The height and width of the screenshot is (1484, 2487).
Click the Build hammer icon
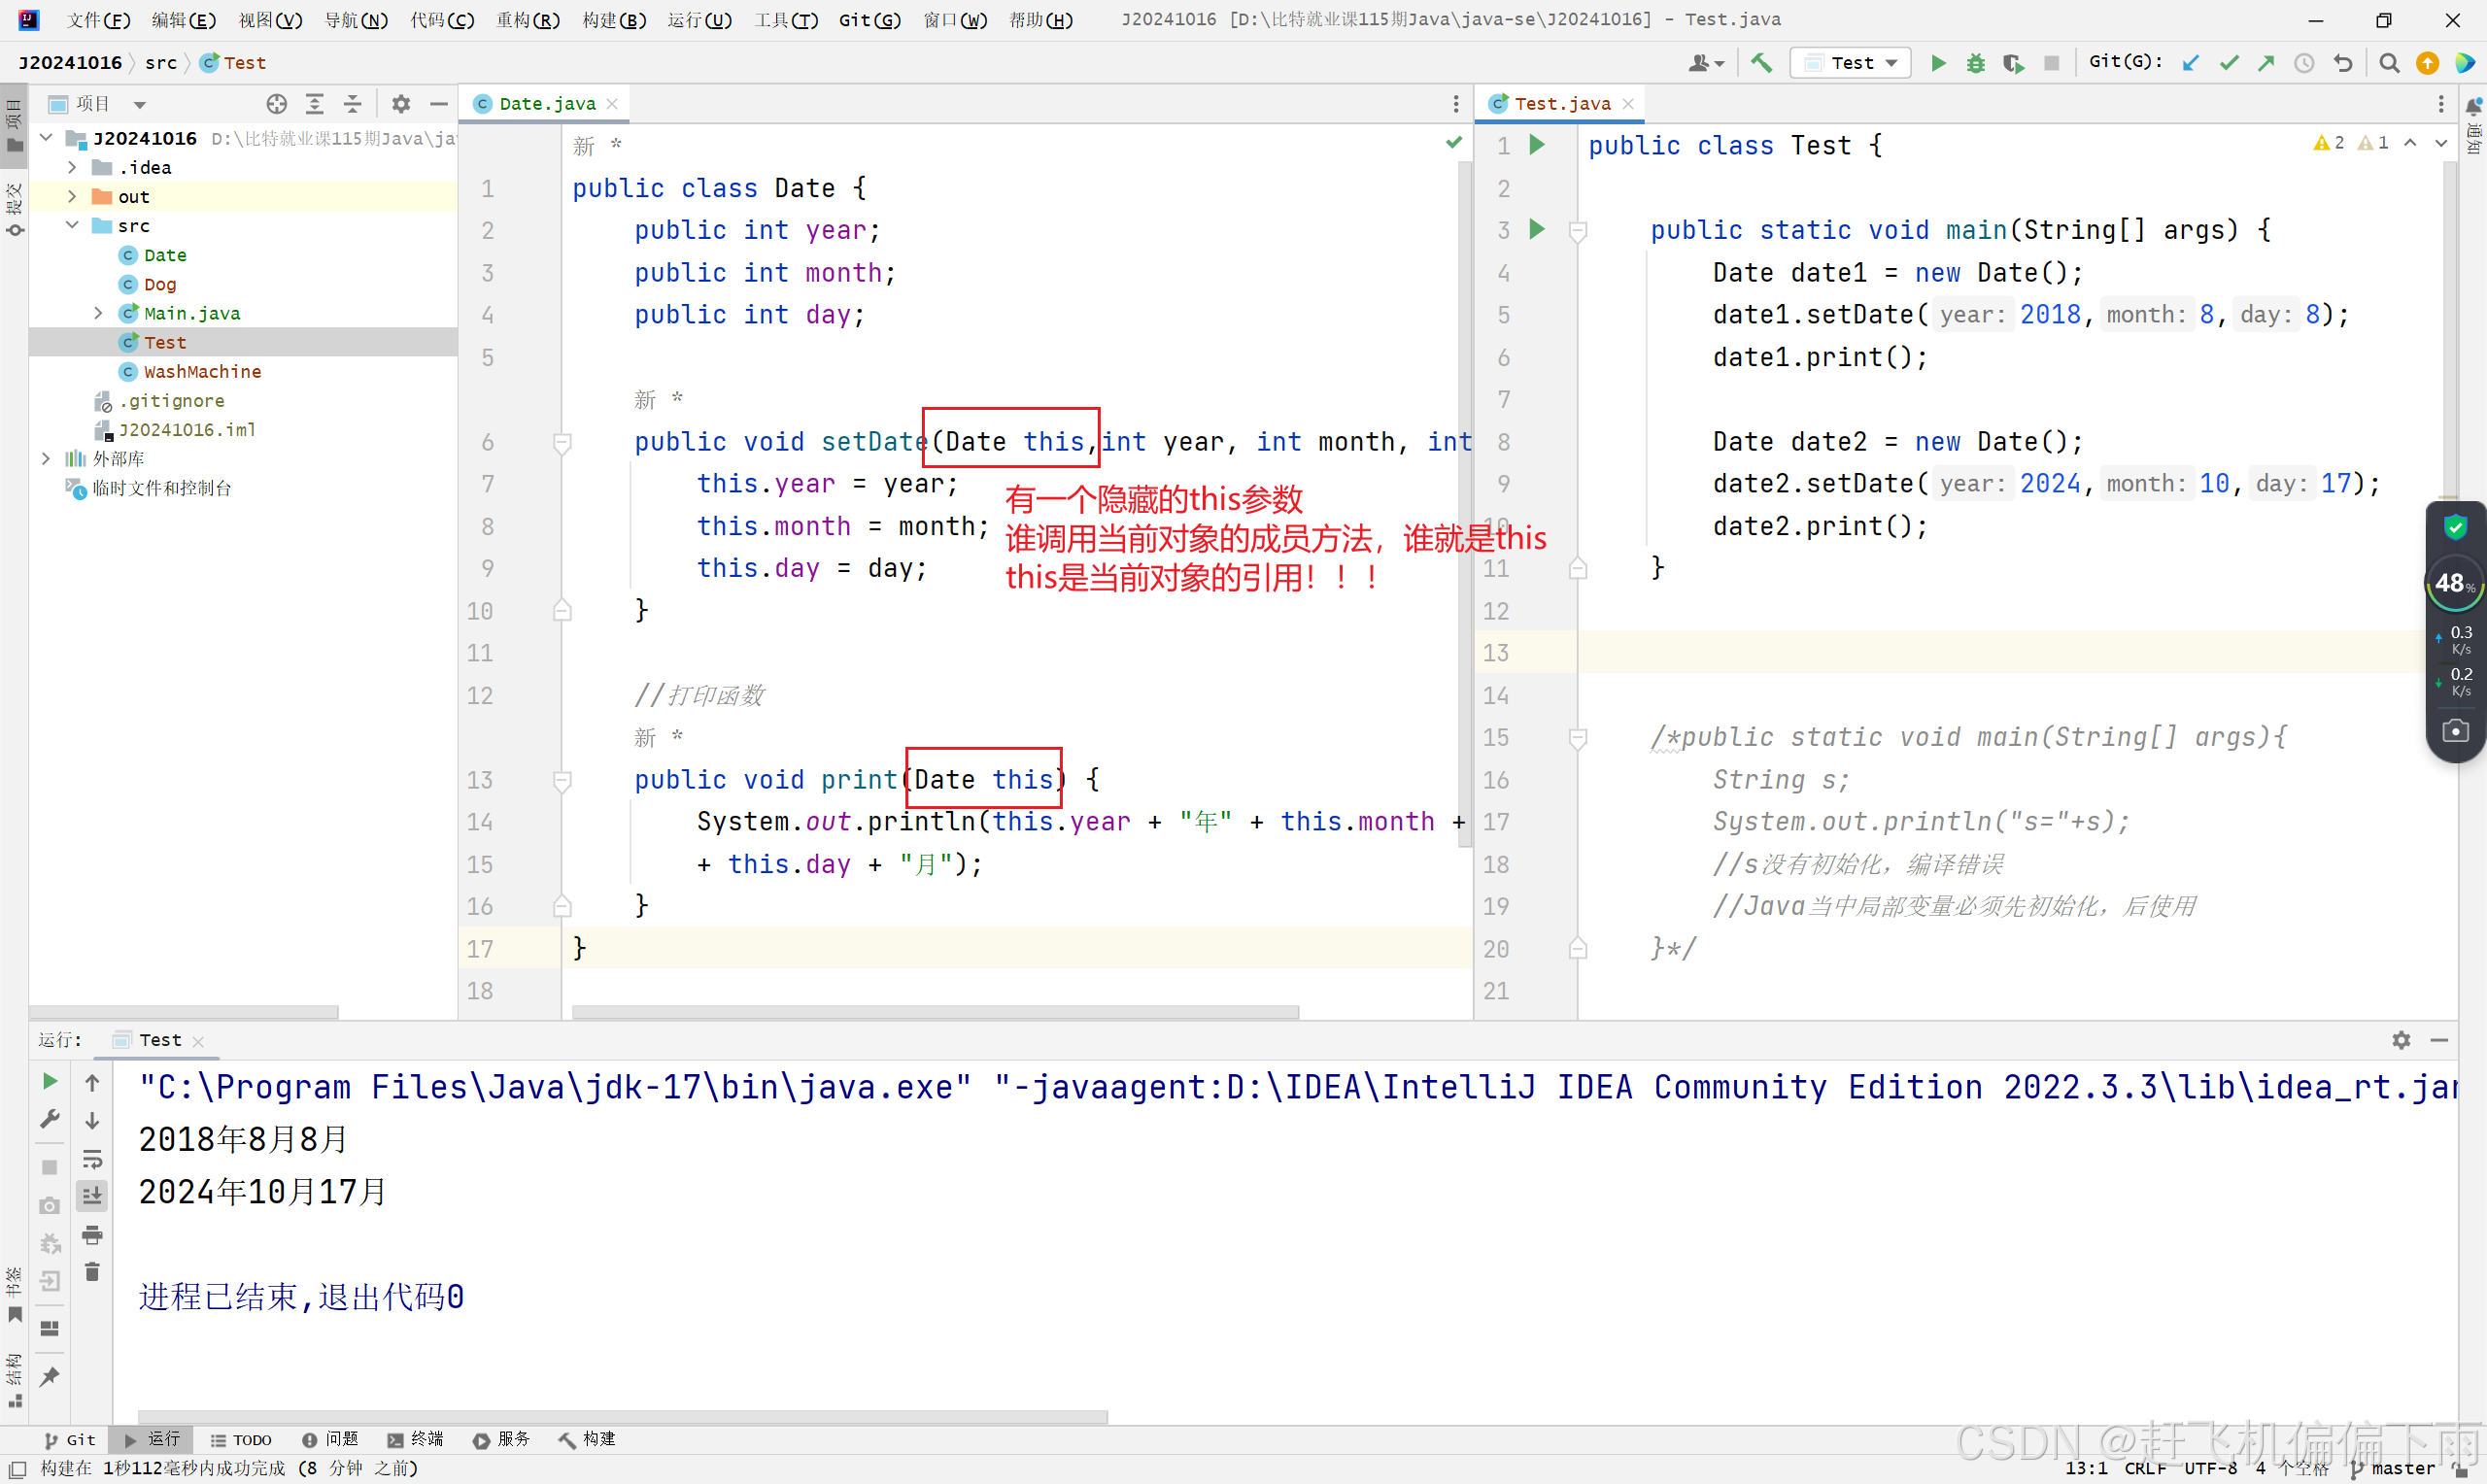click(x=1761, y=63)
